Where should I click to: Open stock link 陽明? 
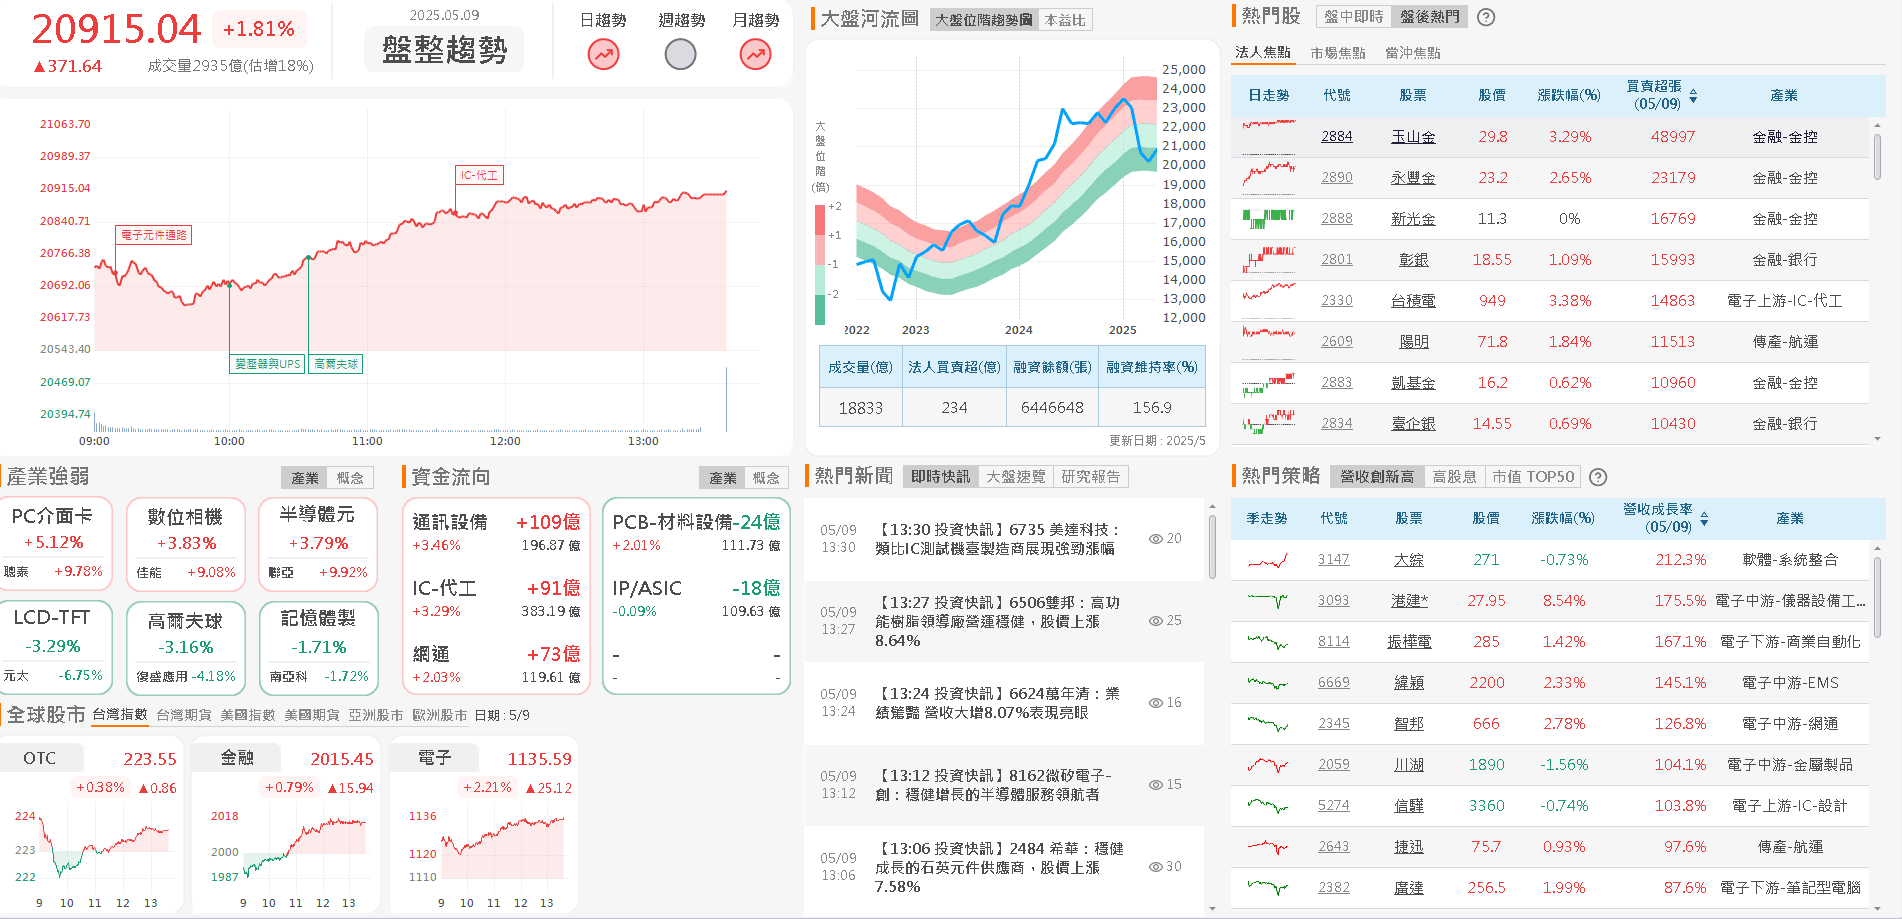1414,342
